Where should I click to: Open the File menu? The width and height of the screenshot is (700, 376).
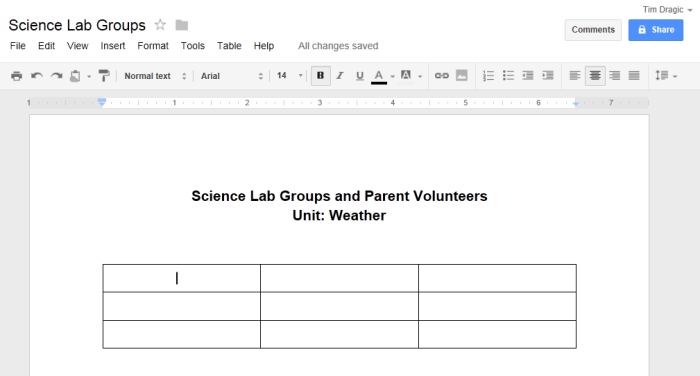click(x=18, y=46)
